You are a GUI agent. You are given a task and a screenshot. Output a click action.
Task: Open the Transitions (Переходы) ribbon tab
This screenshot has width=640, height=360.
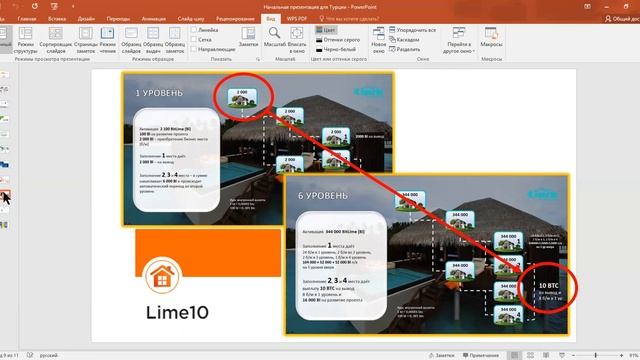(x=118, y=19)
